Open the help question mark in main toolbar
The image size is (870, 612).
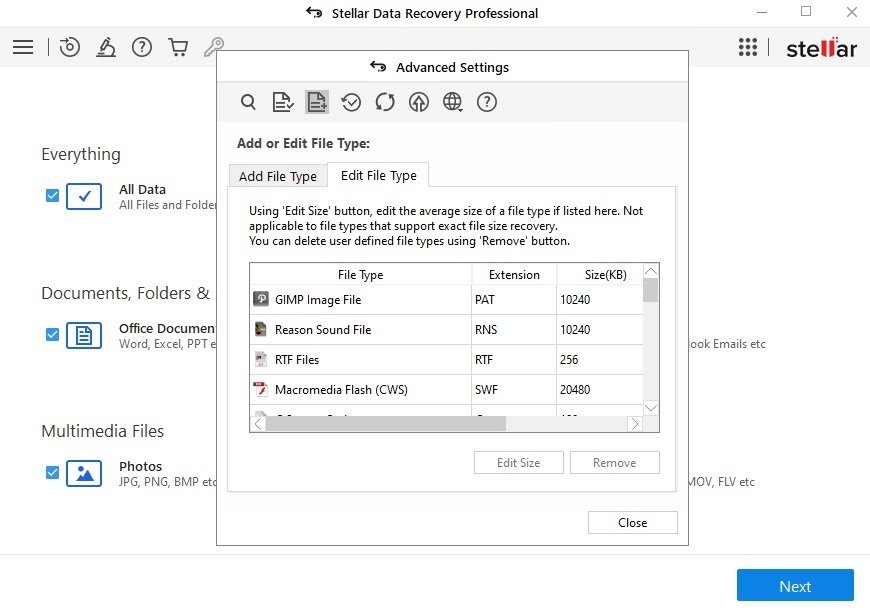(x=141, y=47)
